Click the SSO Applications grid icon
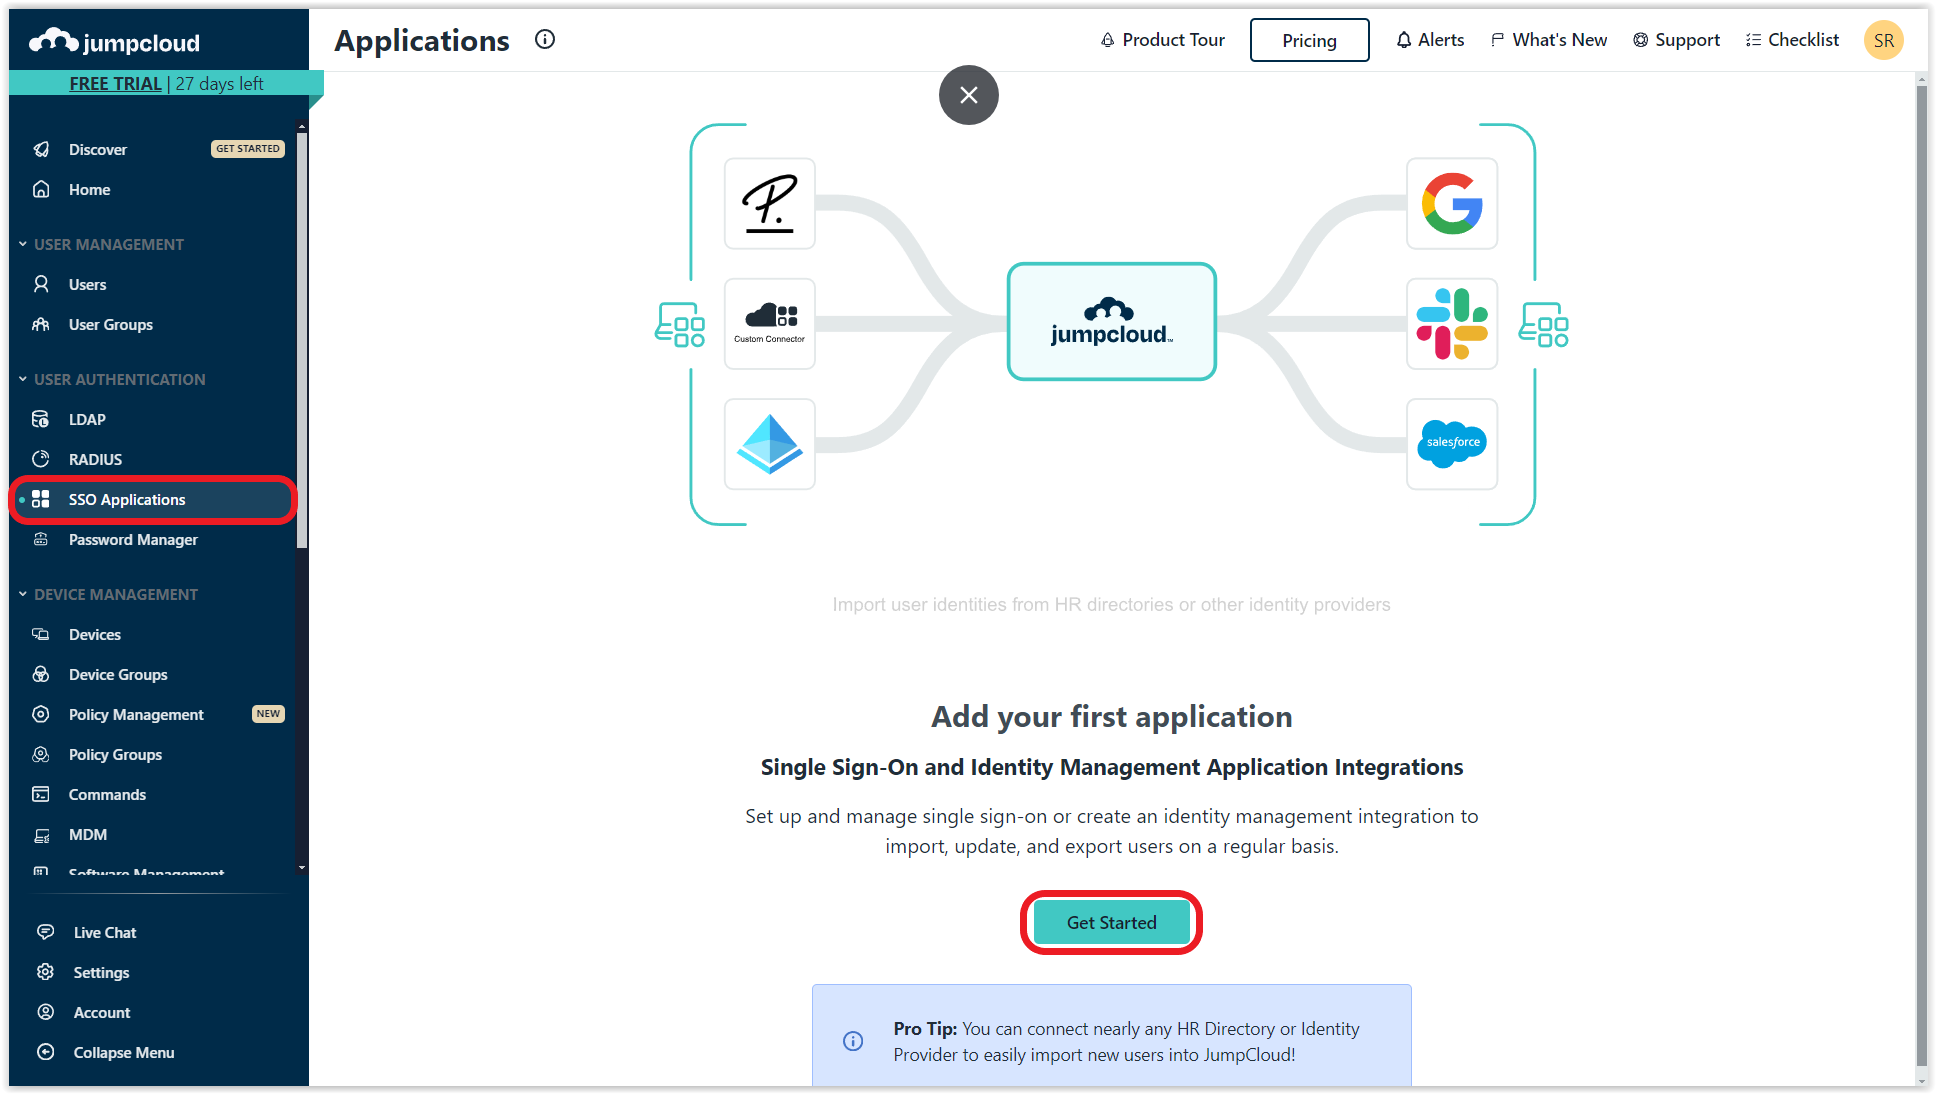This screenshot has height=1094, width=1936. (x=41, y=499)
